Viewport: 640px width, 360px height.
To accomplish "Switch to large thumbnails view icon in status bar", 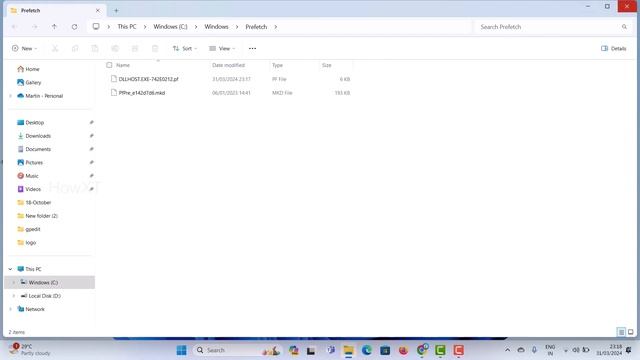I will tap(631, 332).
